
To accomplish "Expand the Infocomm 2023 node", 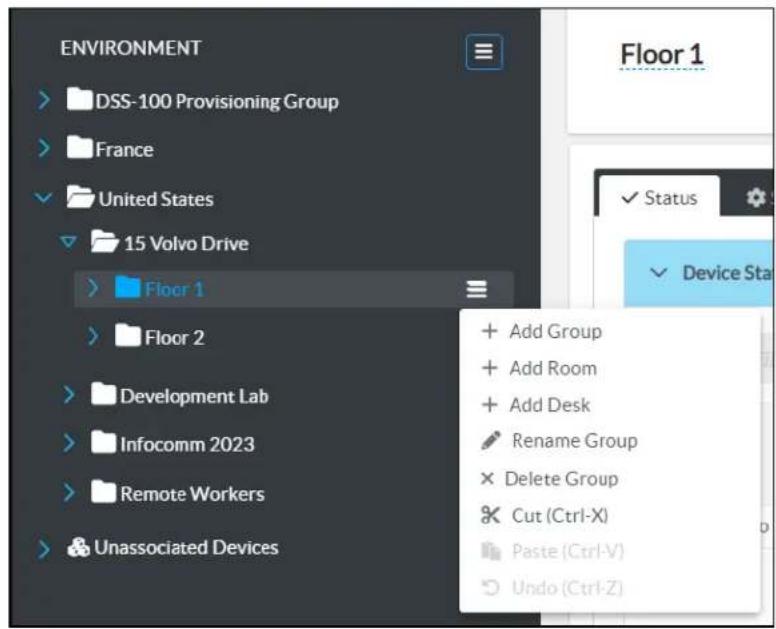I will tap(69, 443).
